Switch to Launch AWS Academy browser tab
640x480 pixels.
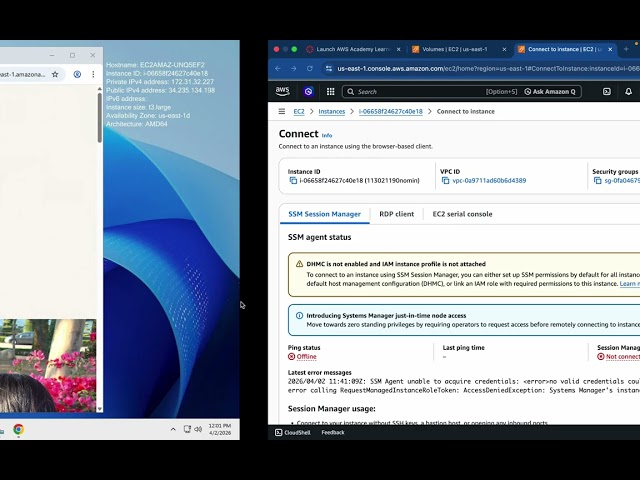point(353,49)
